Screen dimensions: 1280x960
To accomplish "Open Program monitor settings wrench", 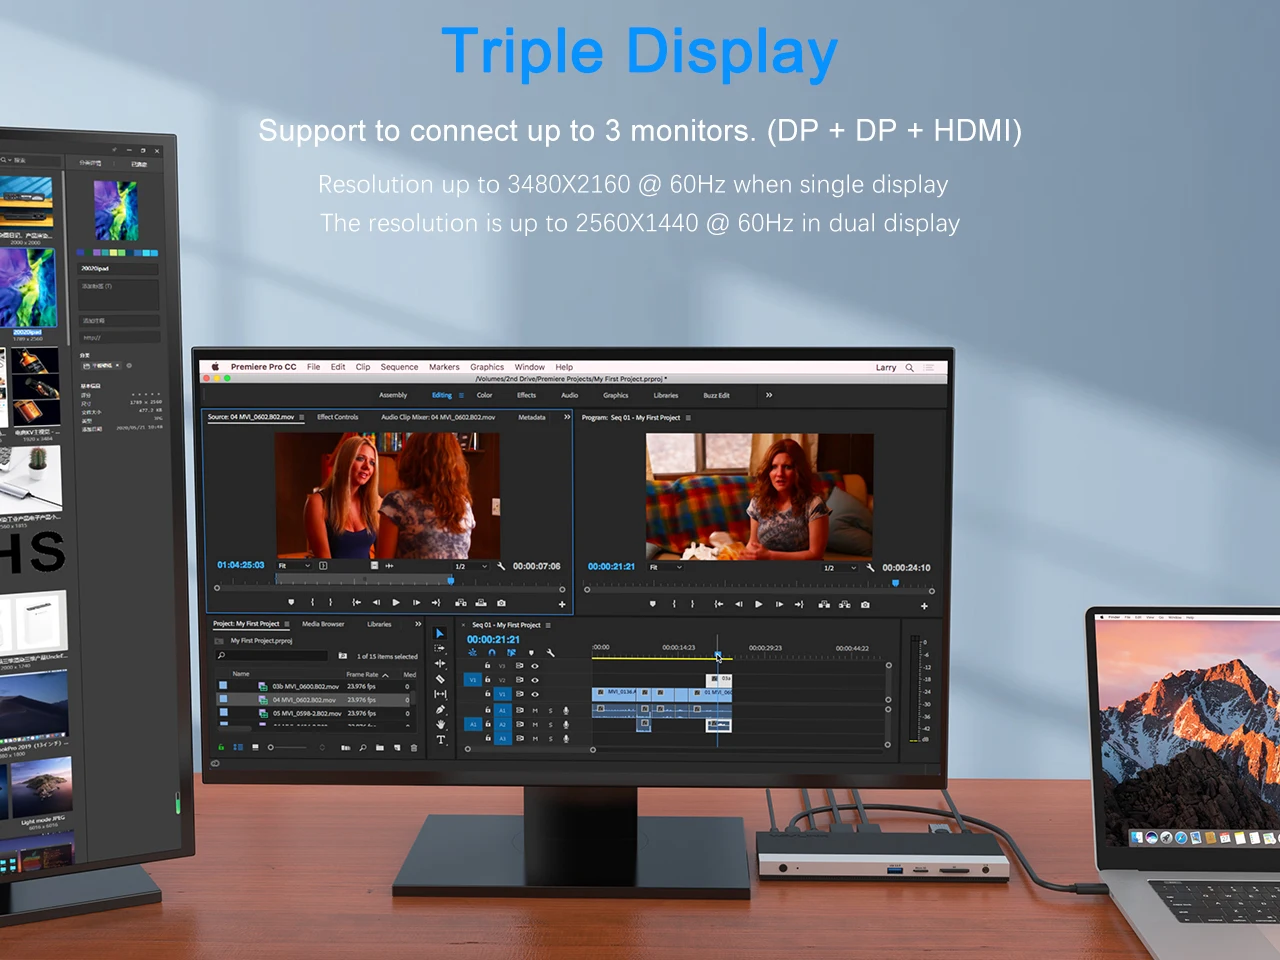I will tap(870, 567).
